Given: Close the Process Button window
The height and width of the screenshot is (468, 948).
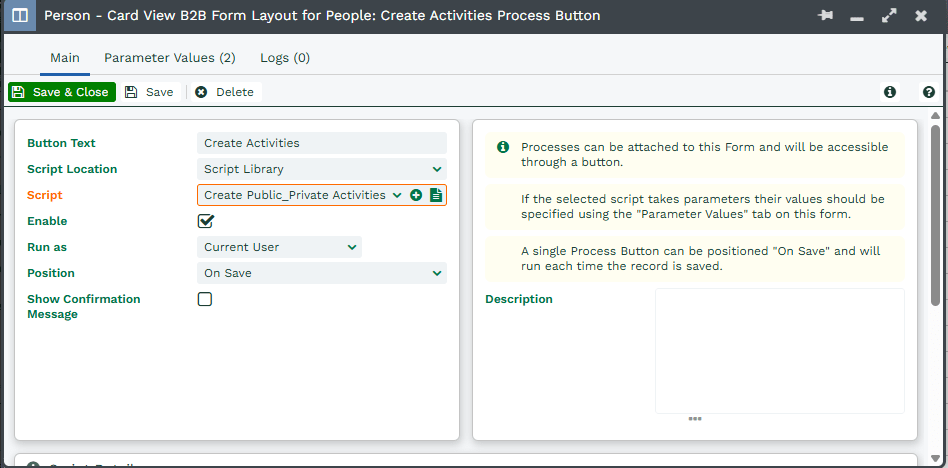Looking at the screenshot, I should 921,16.
